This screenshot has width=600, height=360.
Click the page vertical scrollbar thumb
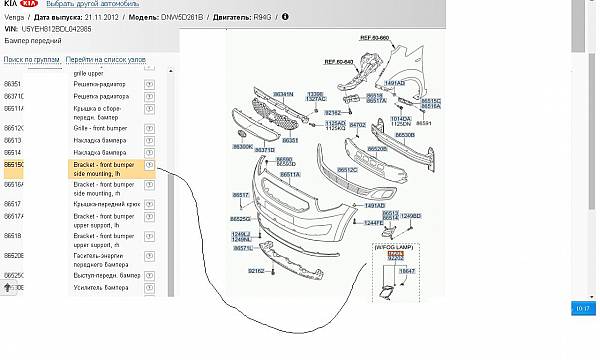pyautogui.click(x=578, y=26)
